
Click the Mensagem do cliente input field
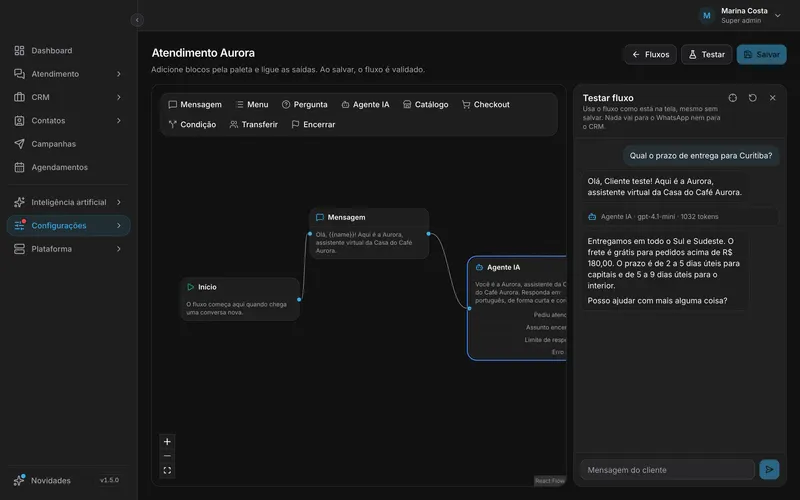[x=667, y=470]
